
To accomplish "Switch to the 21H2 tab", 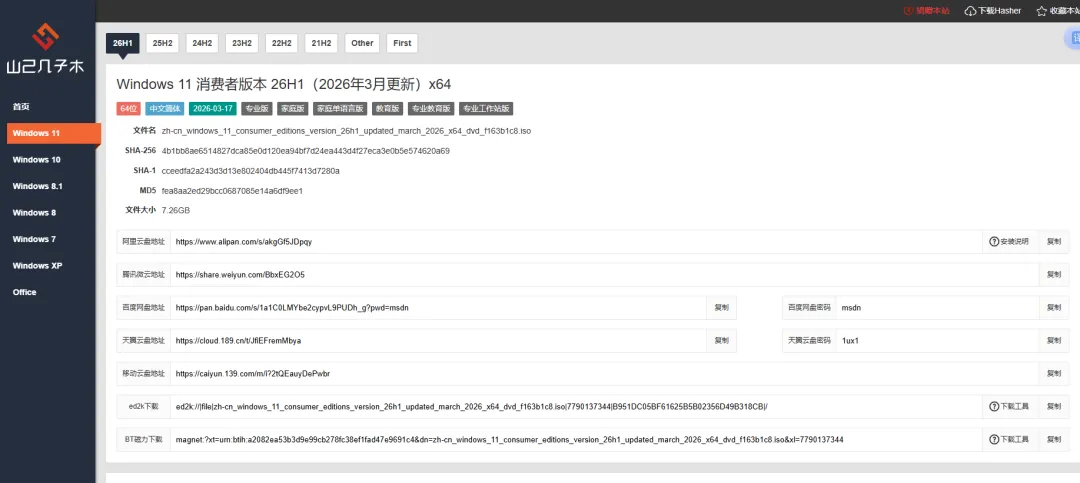I will (x=321, y=43).
